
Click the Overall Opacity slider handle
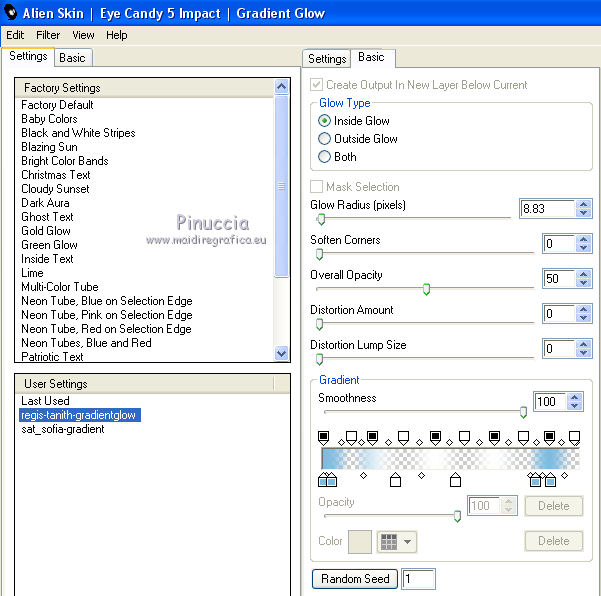426,289
